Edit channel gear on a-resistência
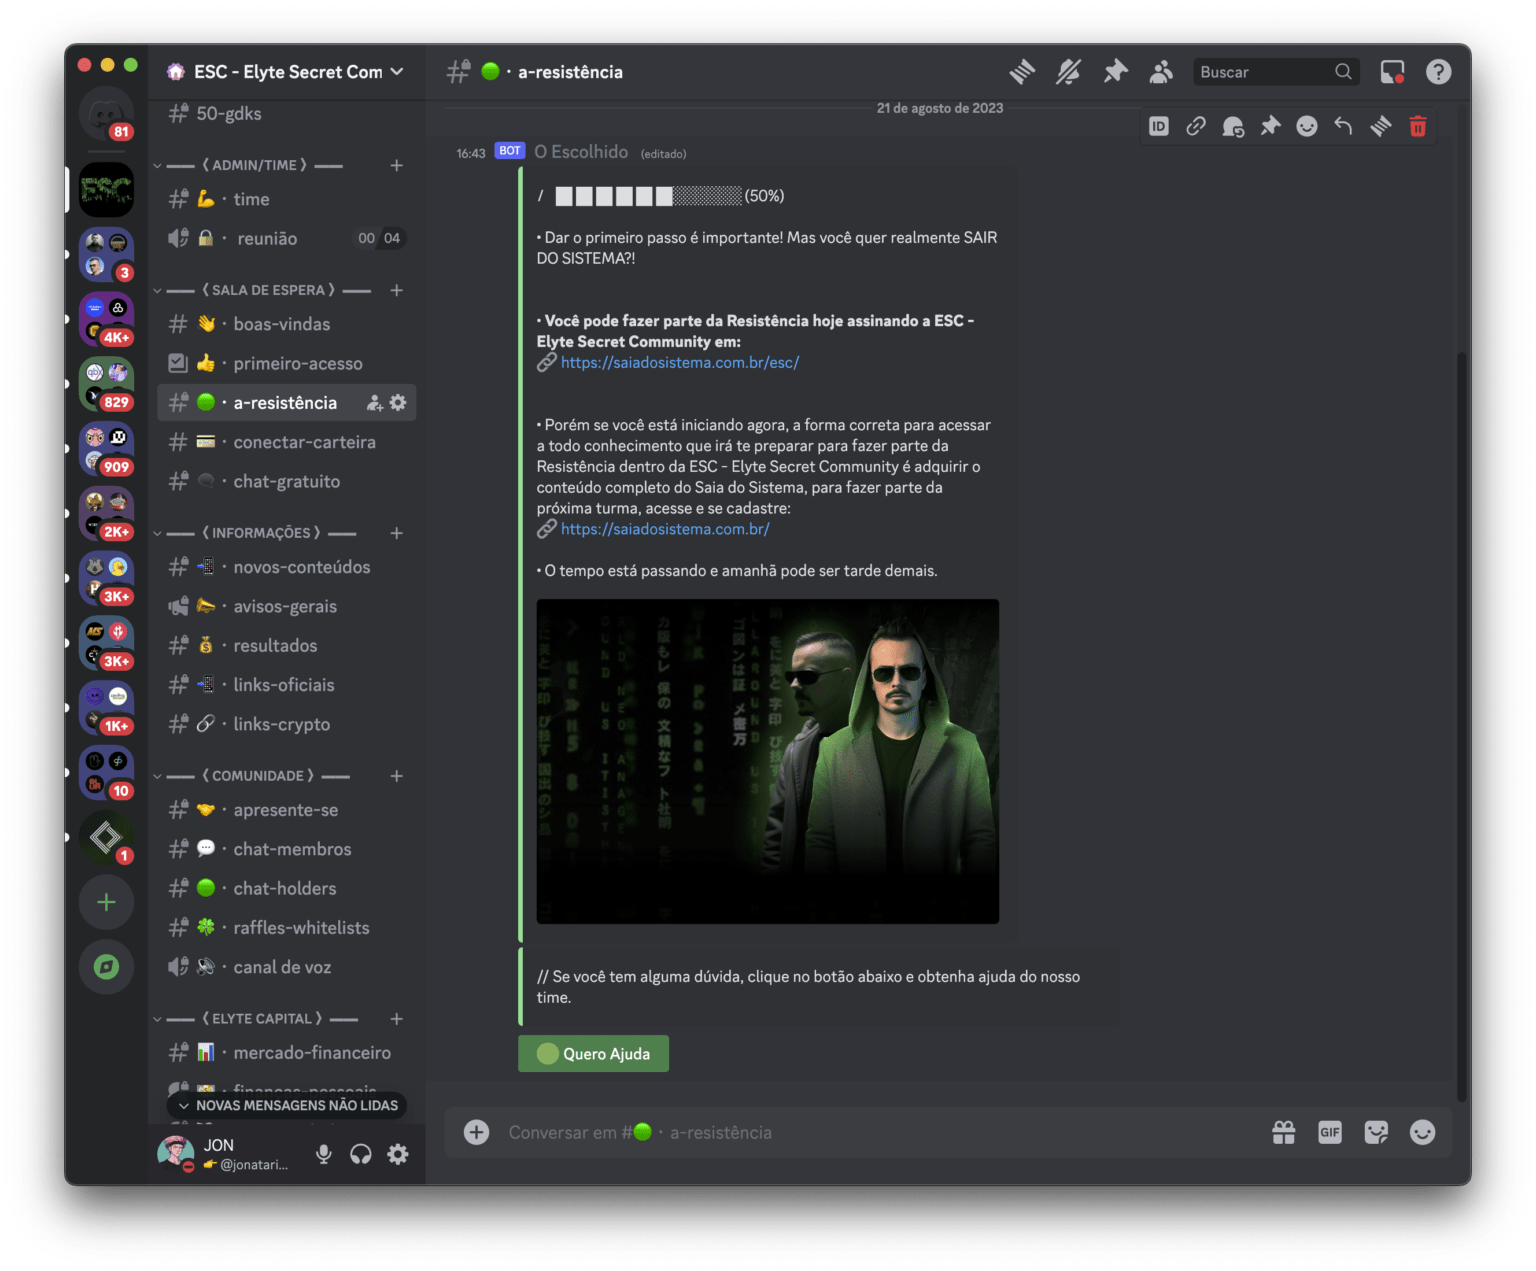The height and width of the screenshot is (1271, 1536). [398, 403]
